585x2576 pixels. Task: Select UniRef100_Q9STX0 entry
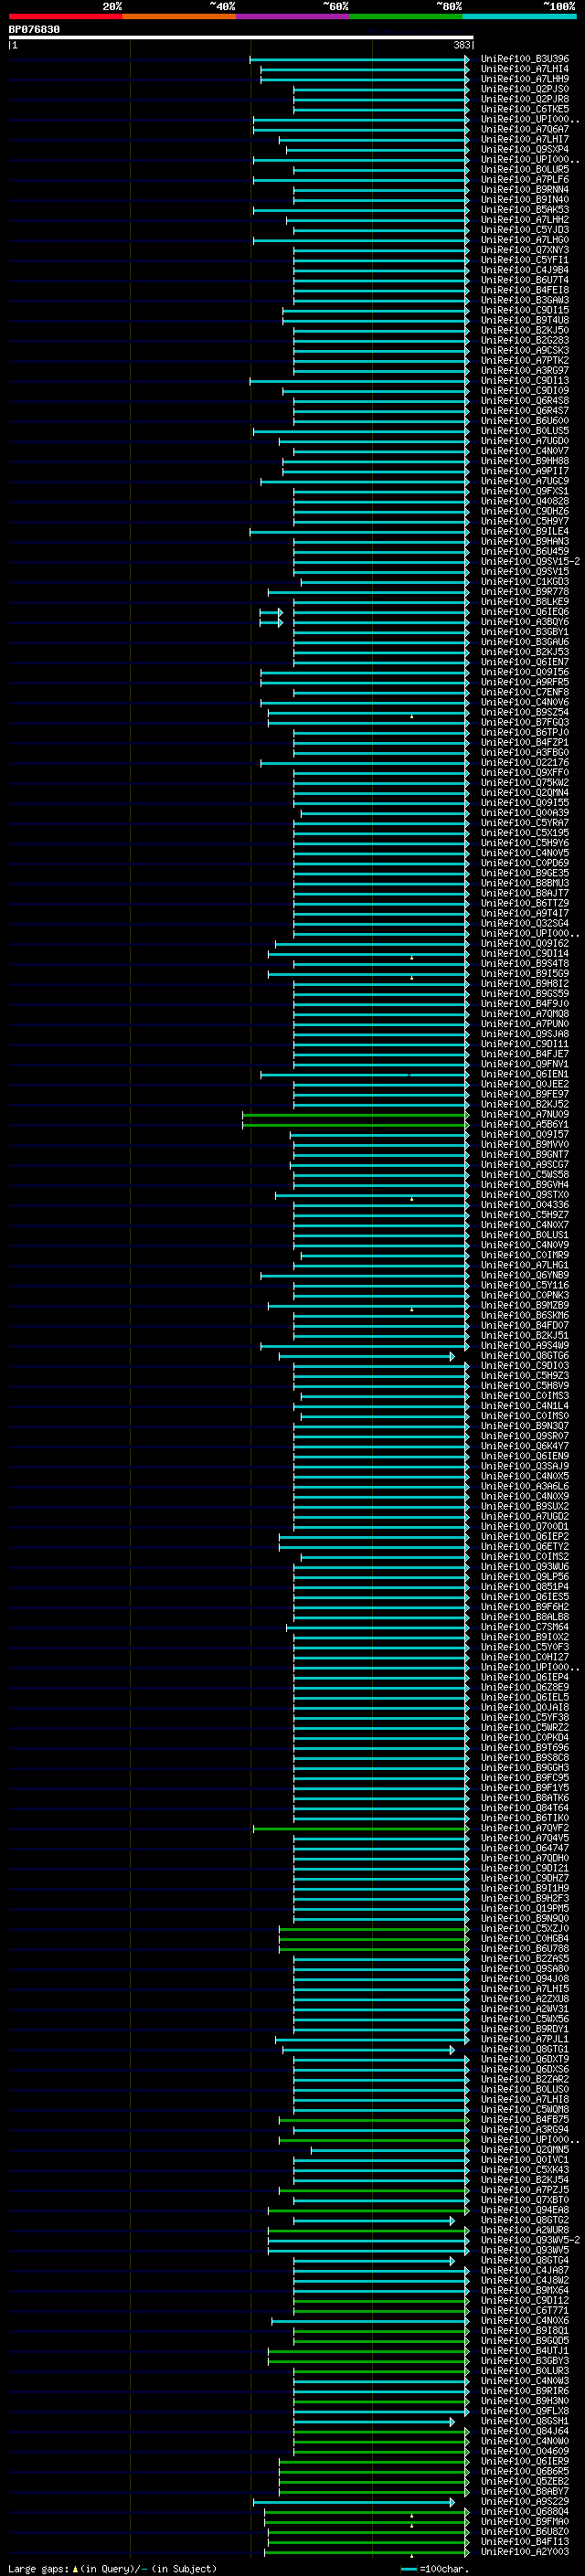(524, 1195)
